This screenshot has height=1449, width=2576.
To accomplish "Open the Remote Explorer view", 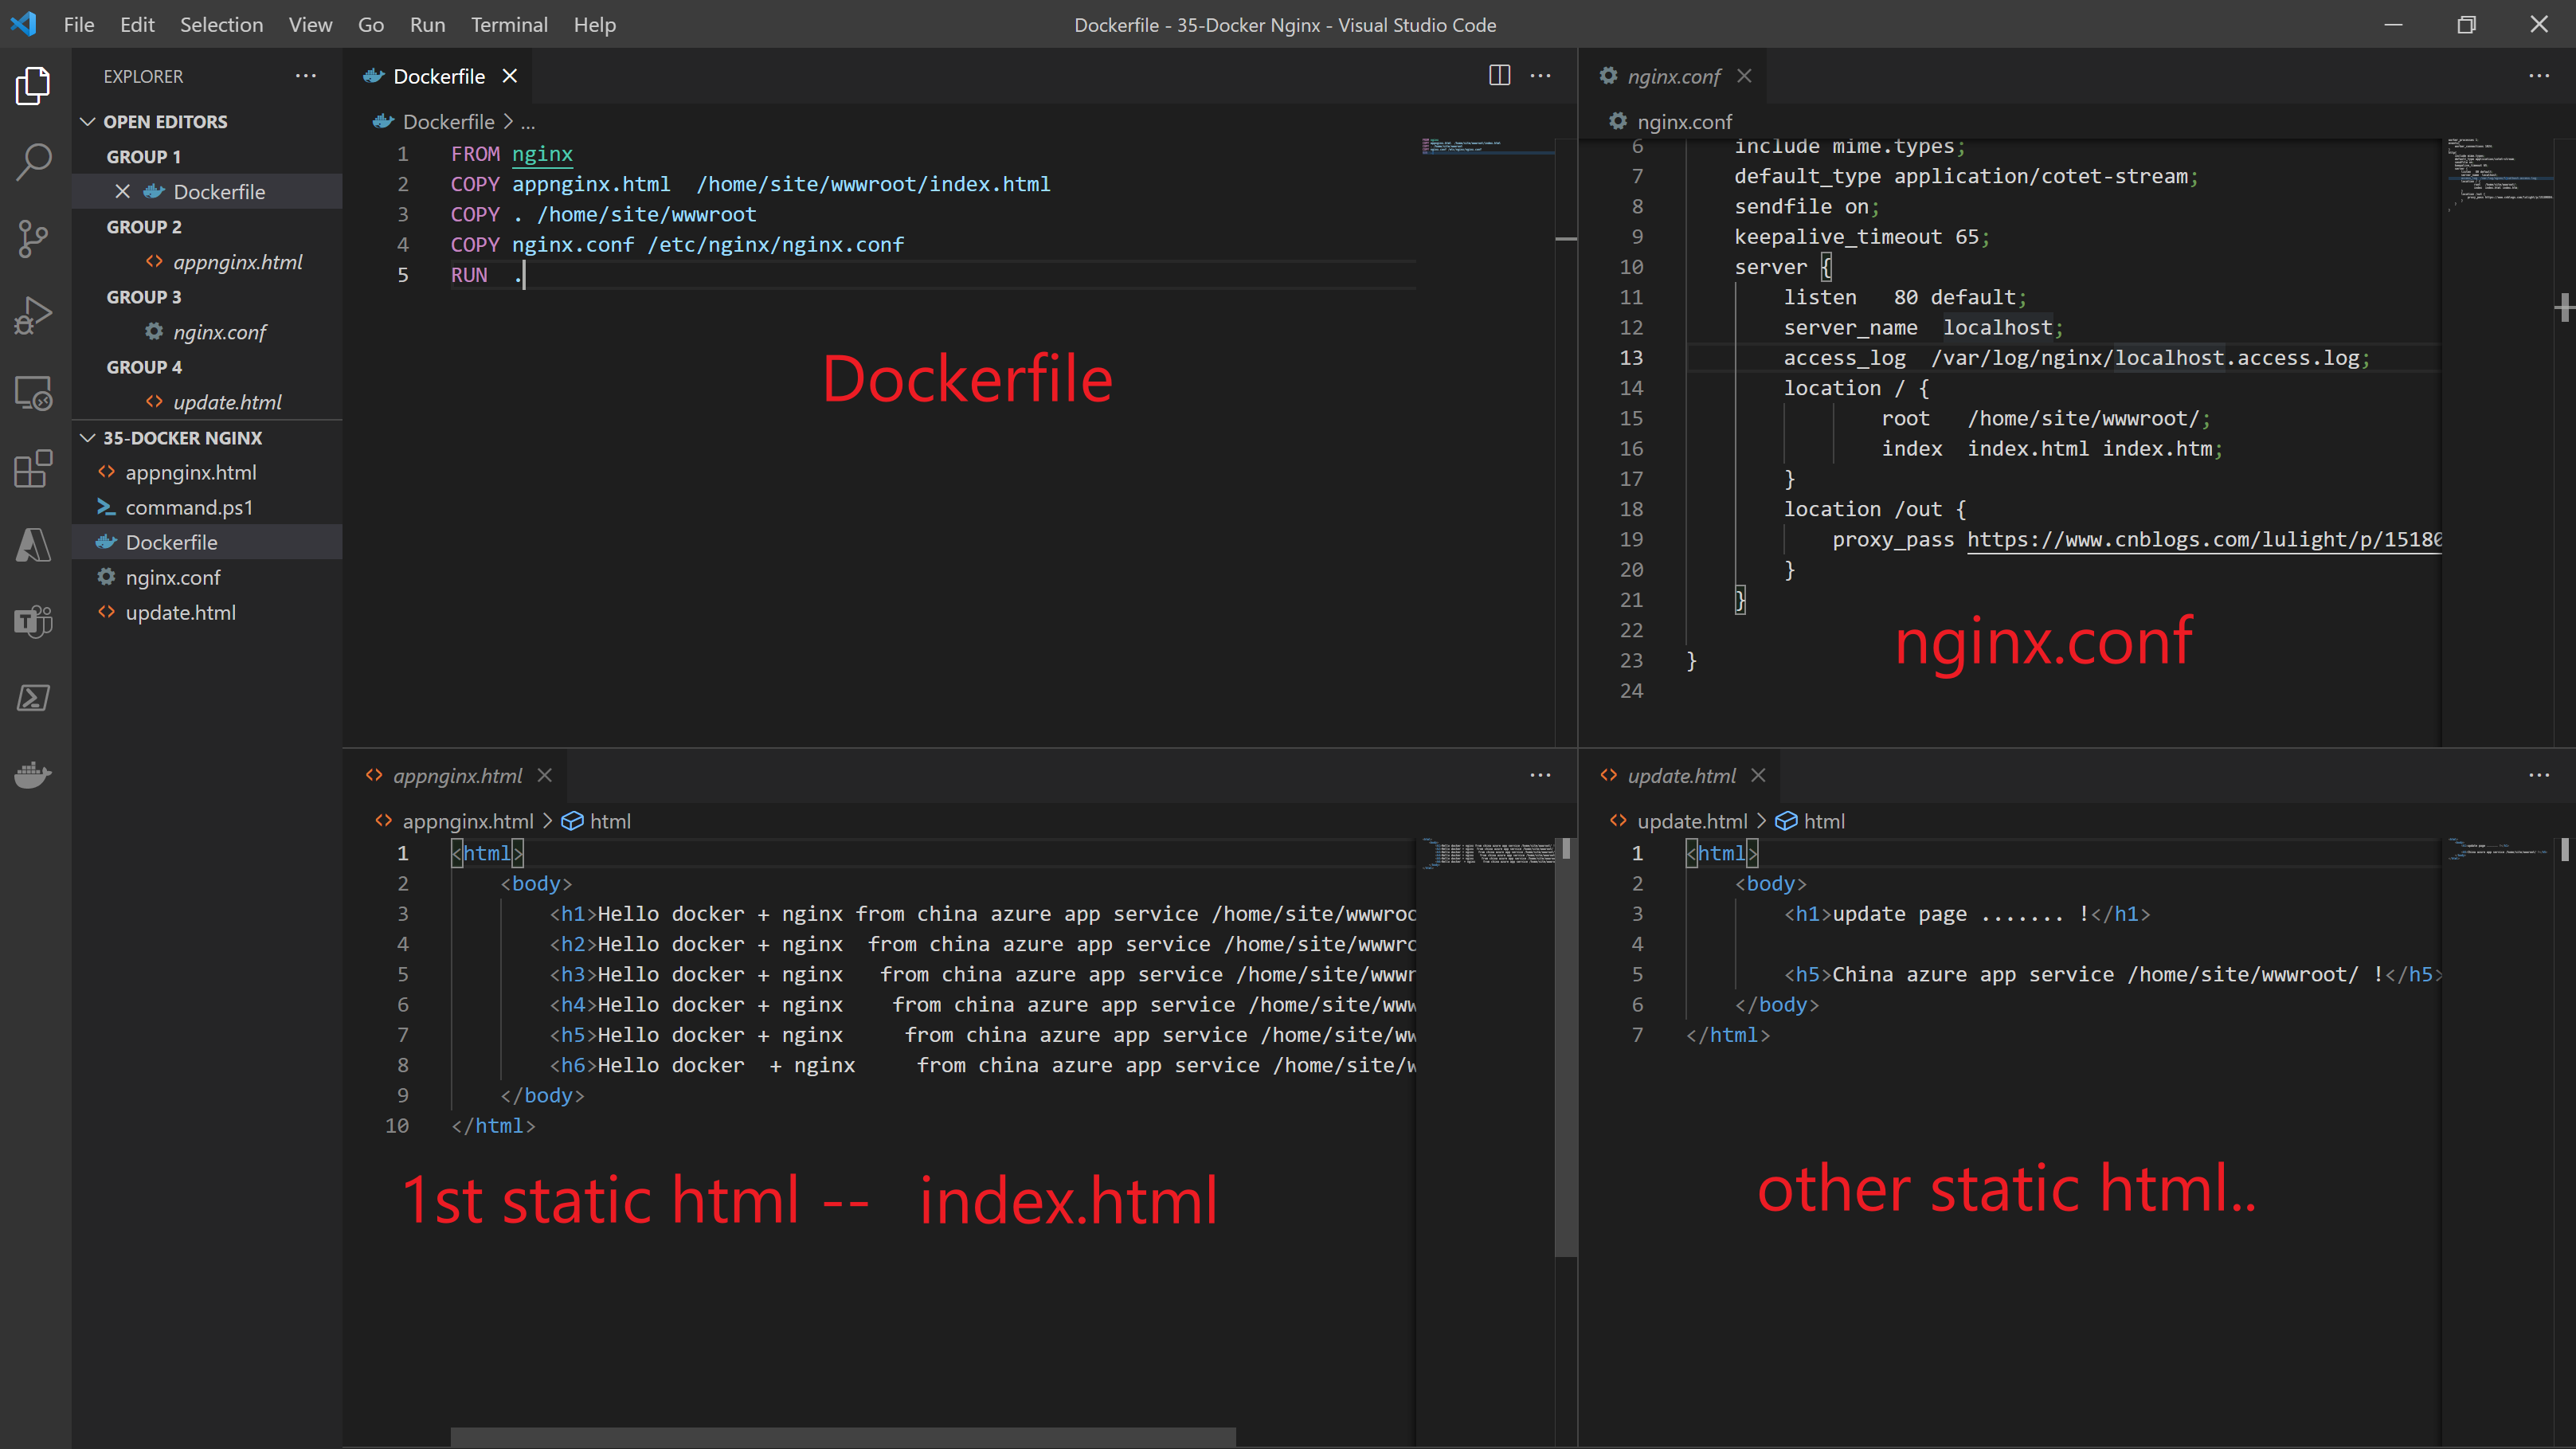I will (x=34, y=392).
